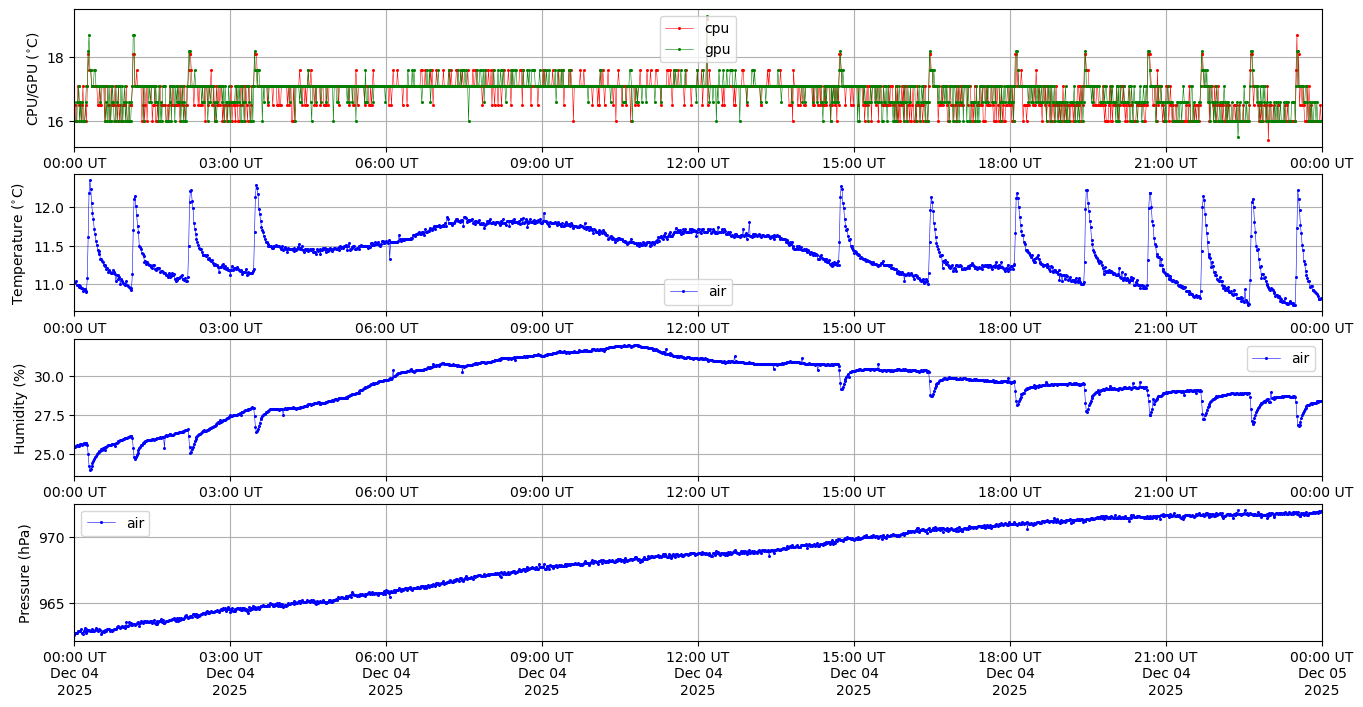Viewport: 1363px width, 707px height.
Task: Click the 18 tick on CPU/GPU axis
Action: pos(58,58)
